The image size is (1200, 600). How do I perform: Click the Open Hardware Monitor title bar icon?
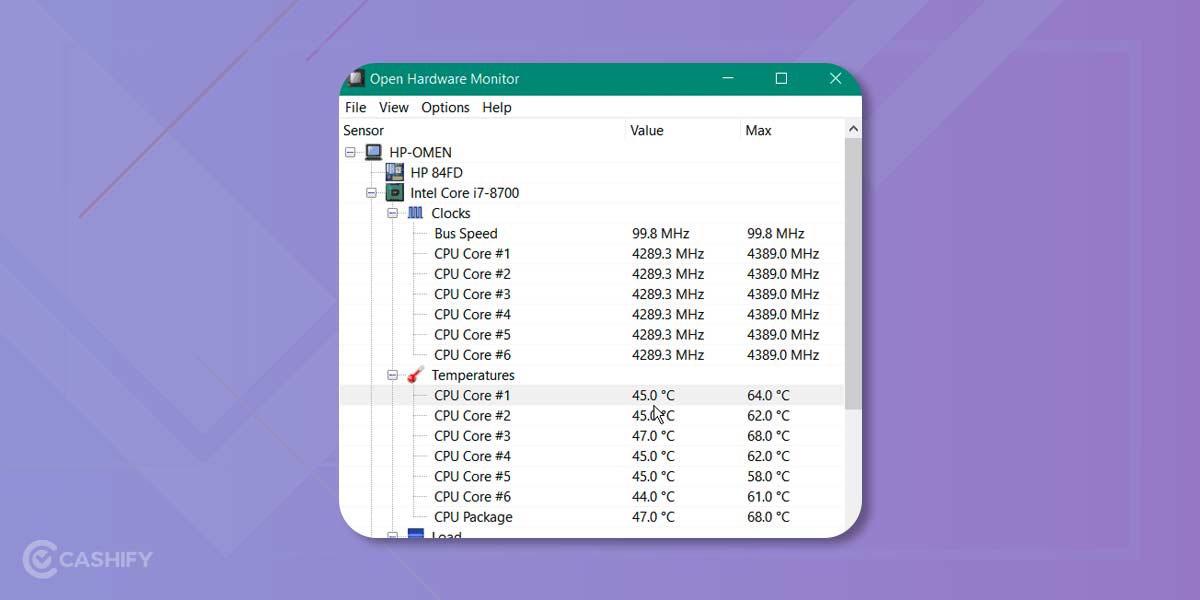click(356, 78)
